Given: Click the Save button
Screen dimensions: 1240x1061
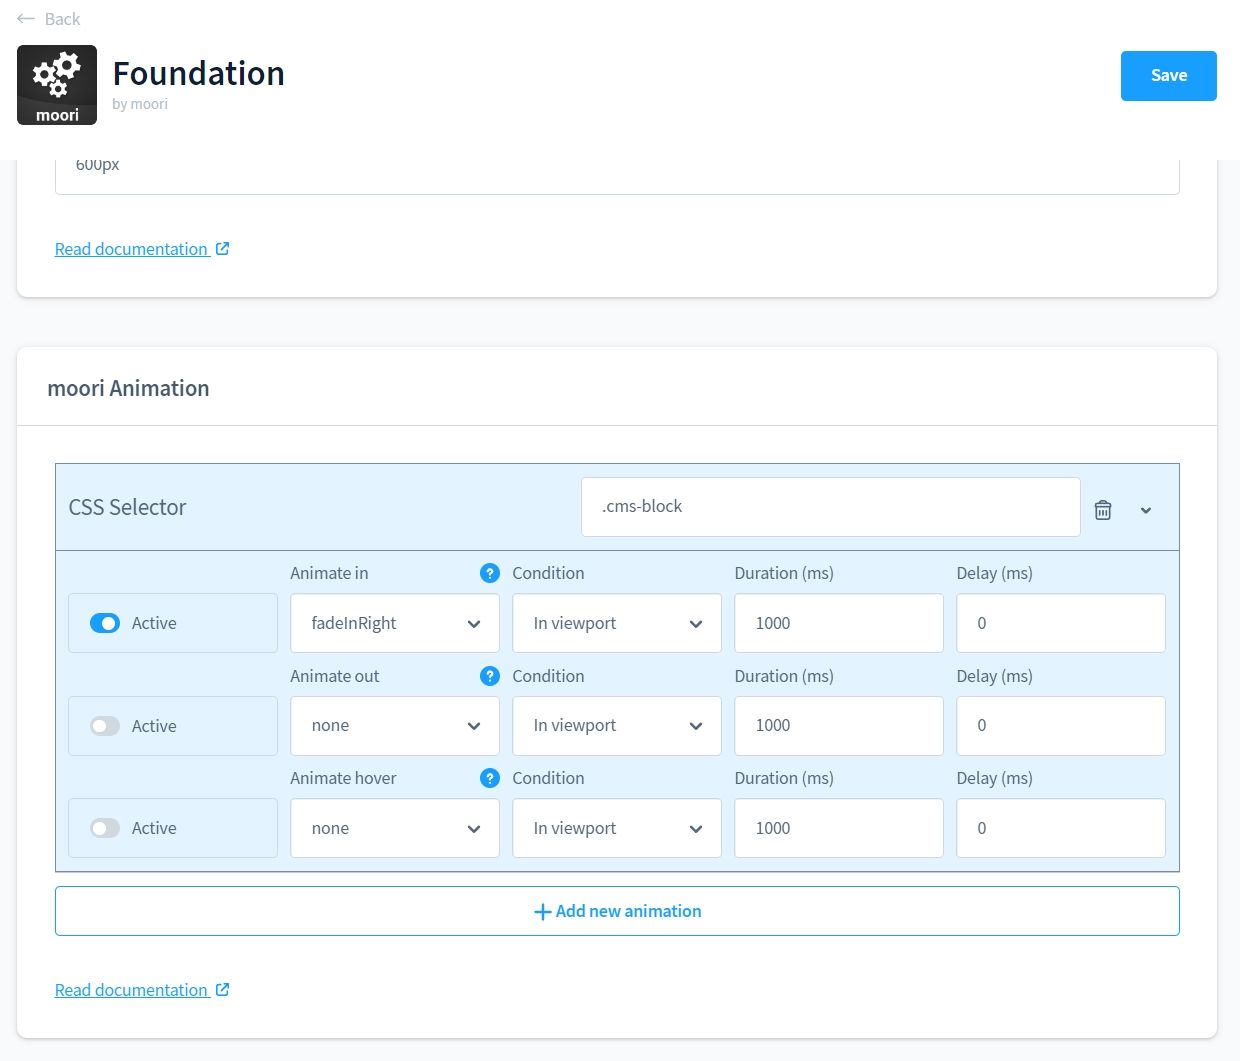Looking at the screenshot, I should coord(1168,76).
